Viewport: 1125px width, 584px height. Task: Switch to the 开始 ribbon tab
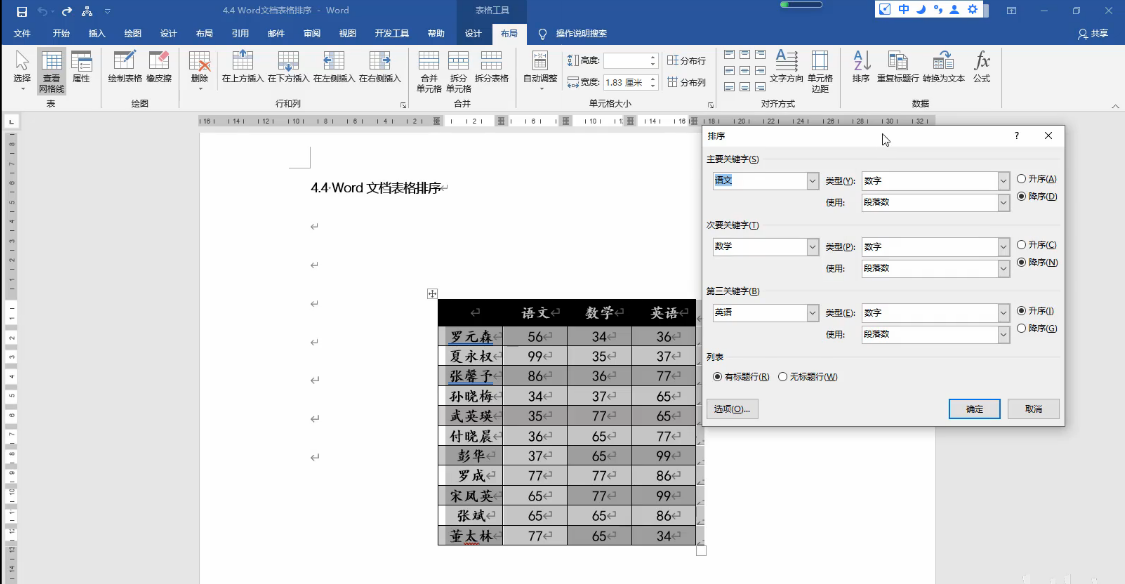tap(61, 33)
